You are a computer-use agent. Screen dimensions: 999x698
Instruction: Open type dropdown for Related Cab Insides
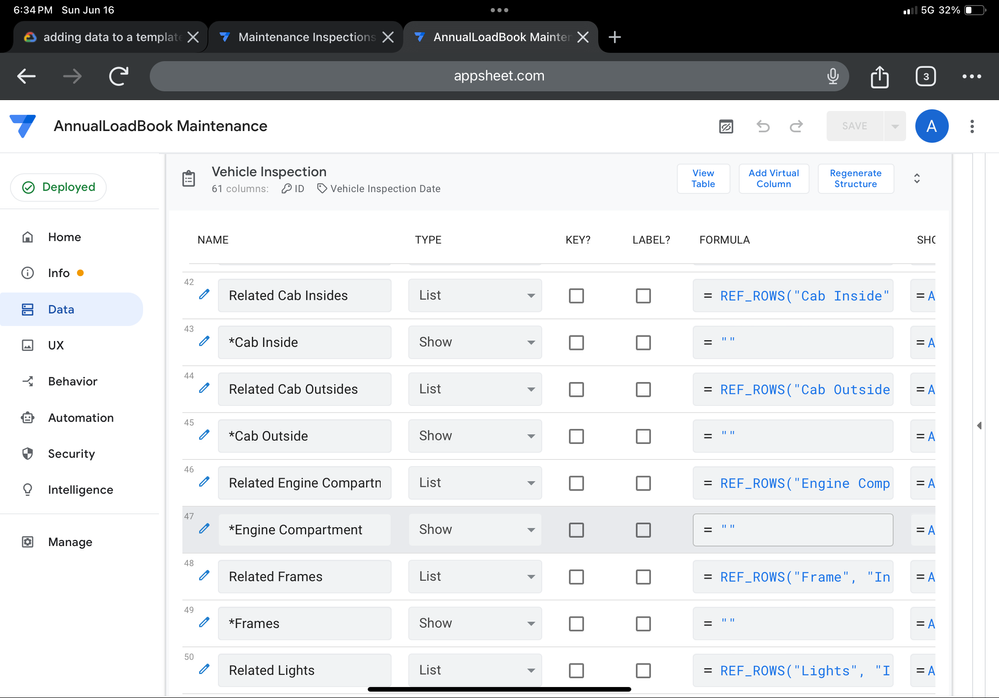tap(475, 296)
